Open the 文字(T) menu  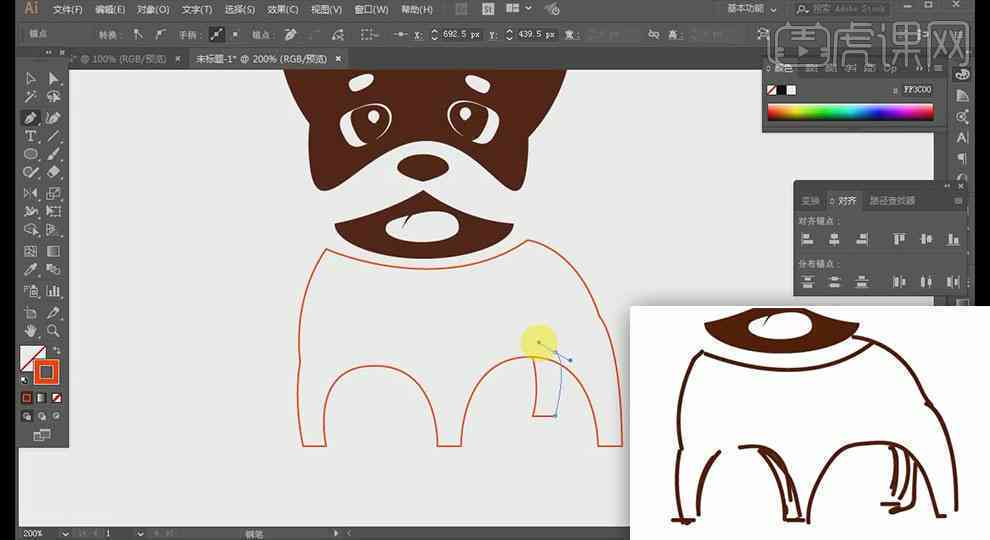click(x=196, y=9)
